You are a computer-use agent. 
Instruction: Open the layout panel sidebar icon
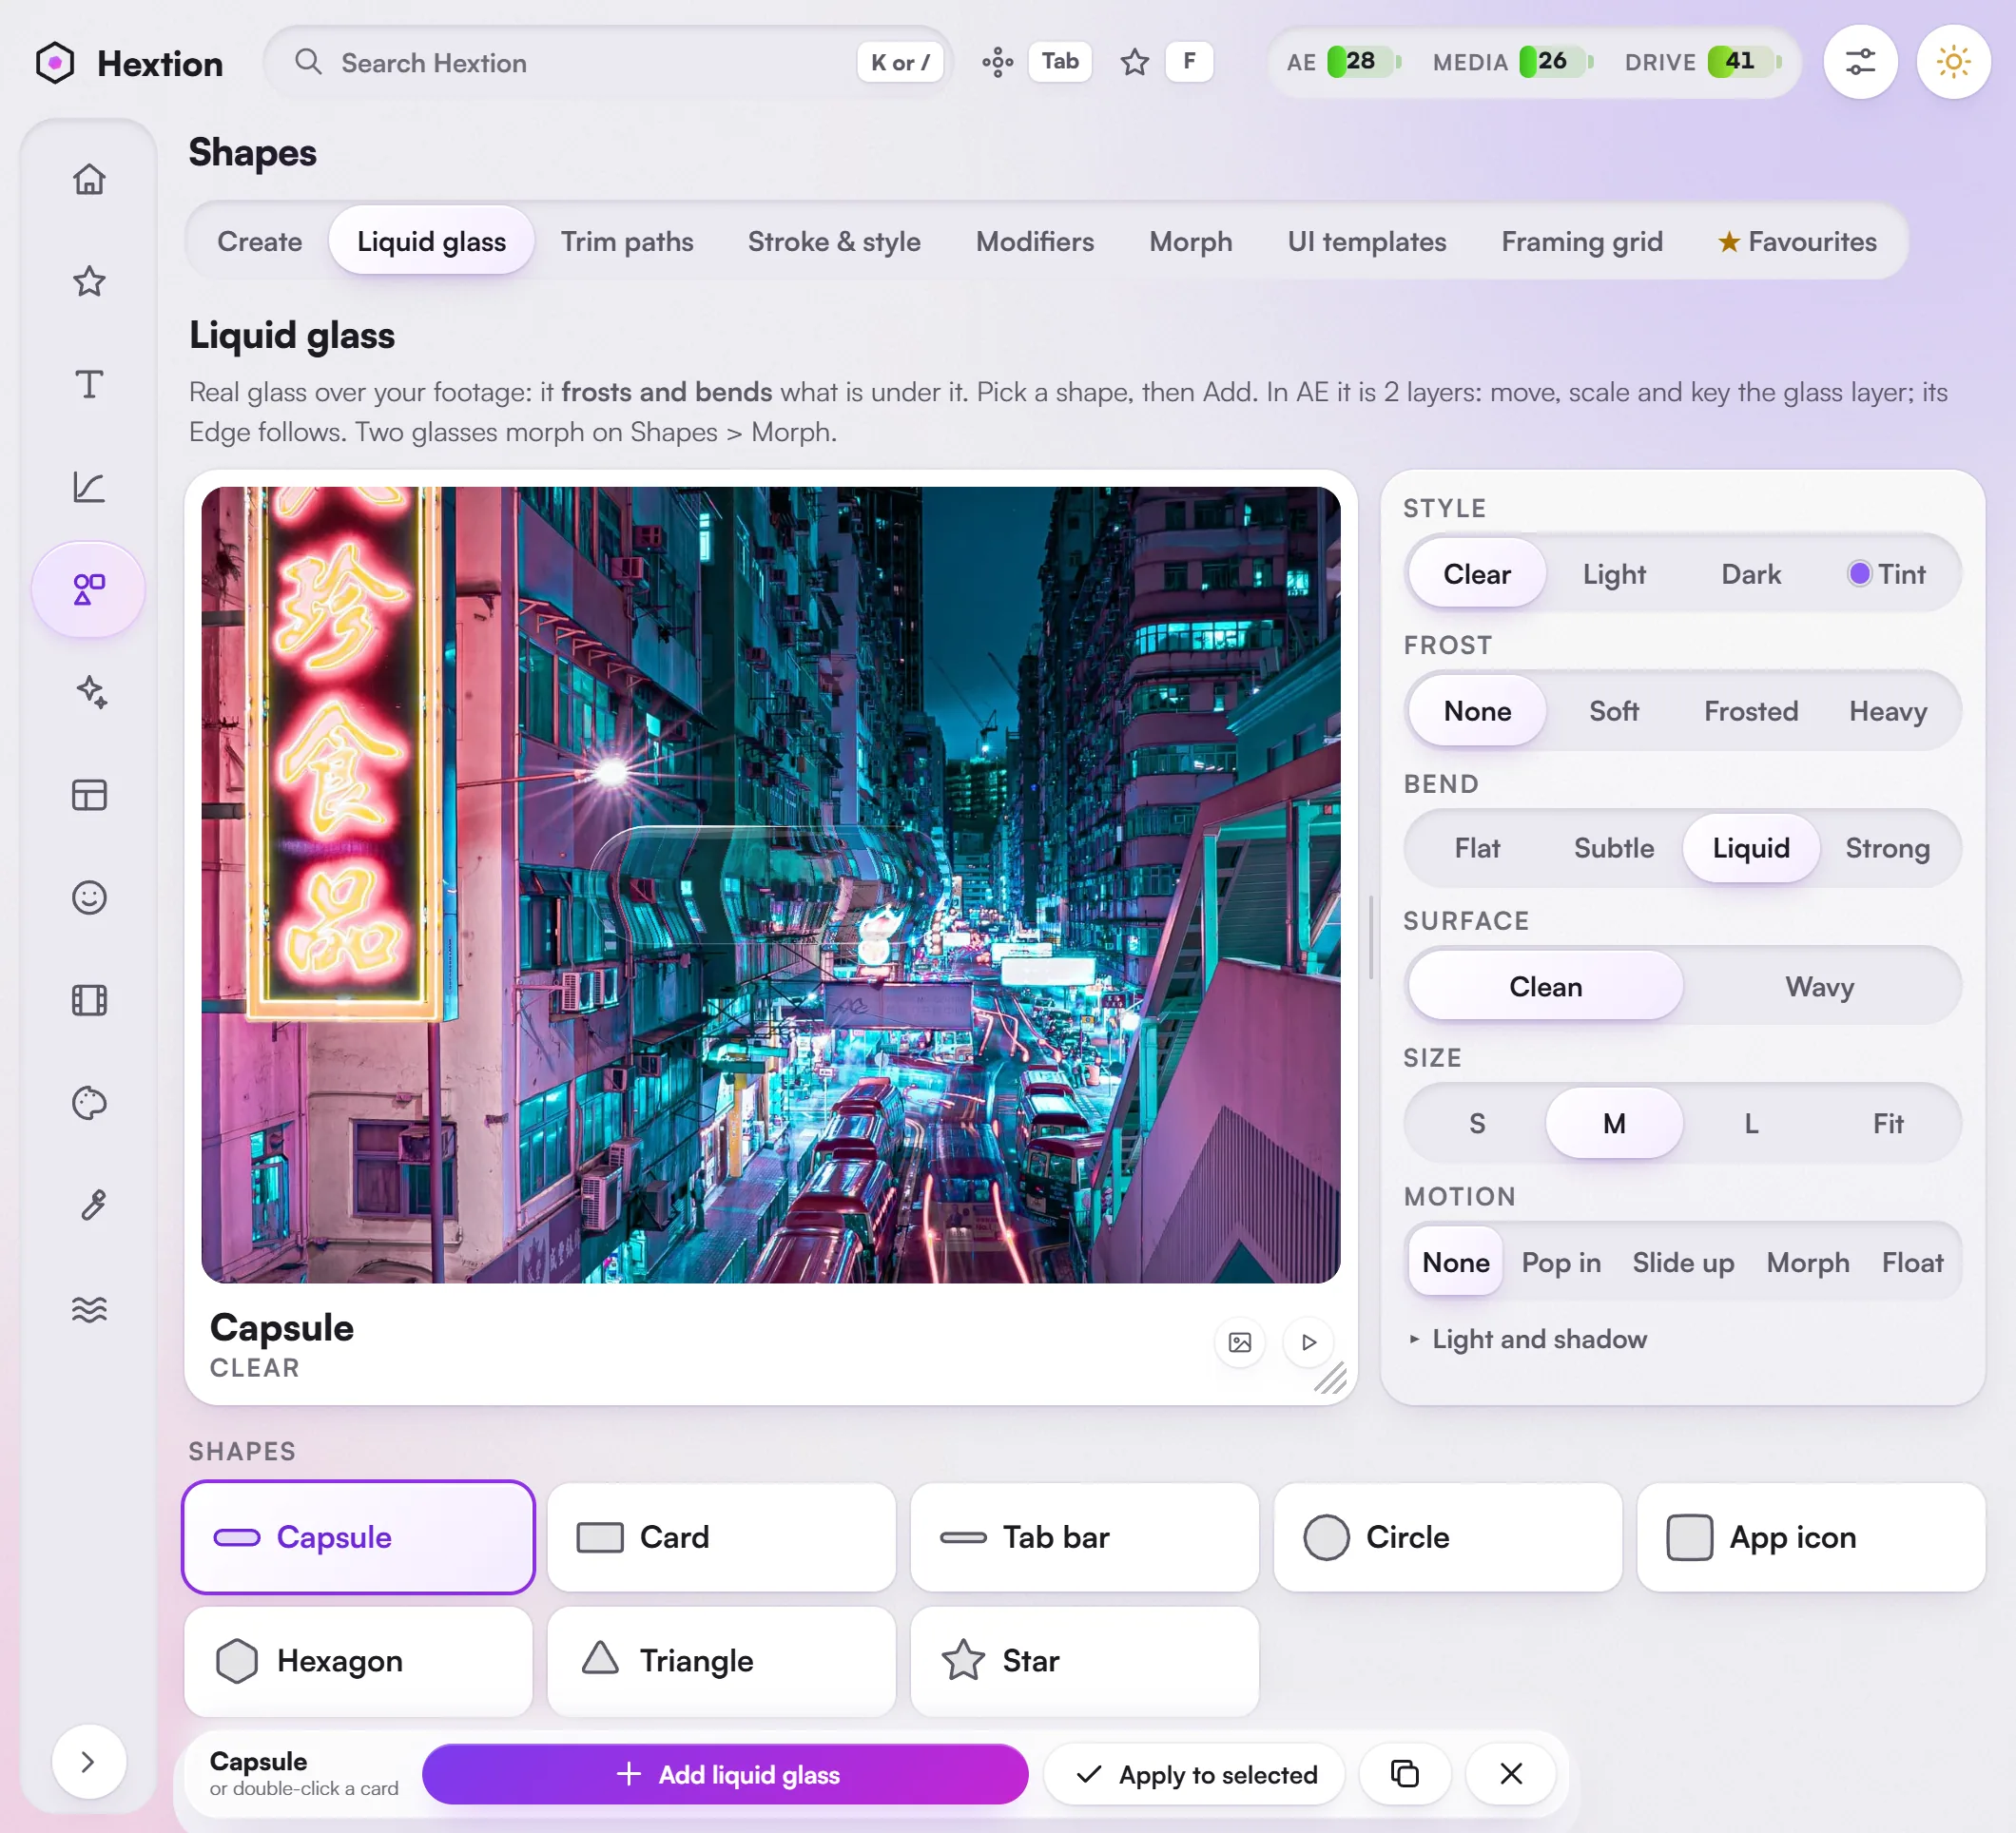point(89,795)
